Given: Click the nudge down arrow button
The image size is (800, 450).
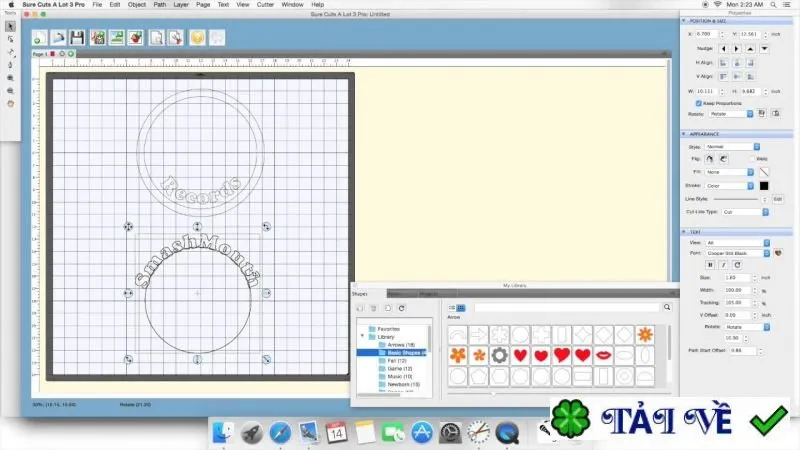Looking at the screenshot, I should pos(764,49).
